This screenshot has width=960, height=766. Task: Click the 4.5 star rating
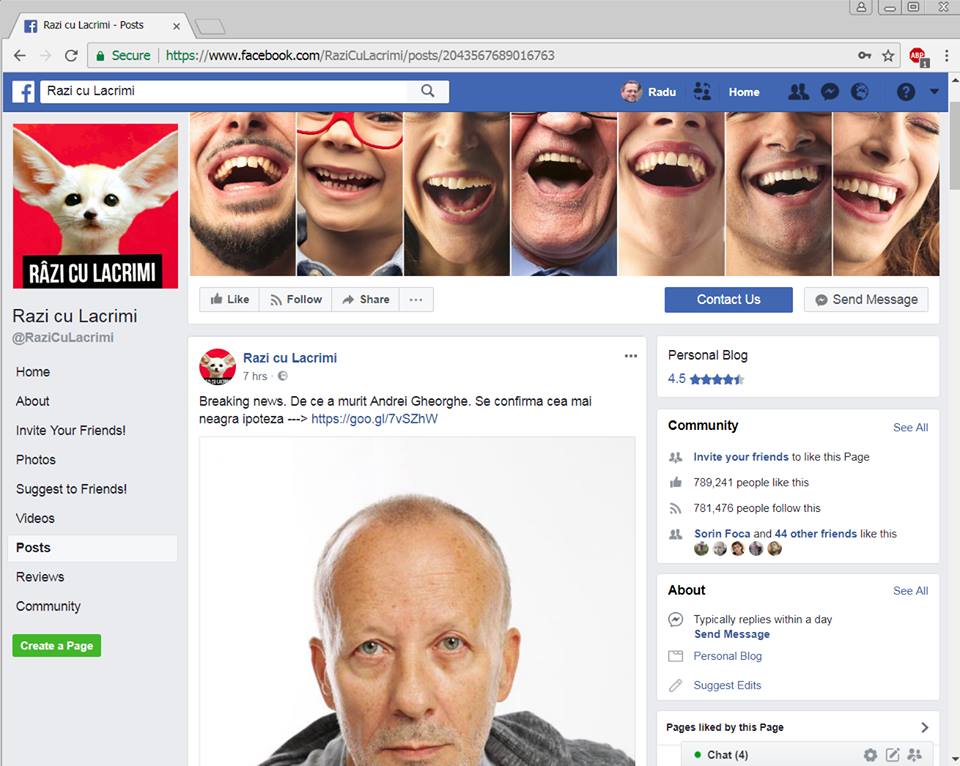point(705,379)
